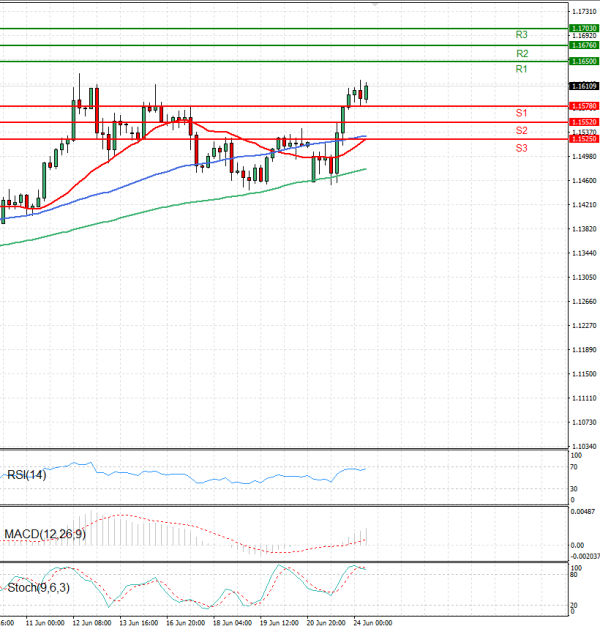Click the S2 support label
The height and width of the screenshot is (629, 600).
(x=521, y=131)
